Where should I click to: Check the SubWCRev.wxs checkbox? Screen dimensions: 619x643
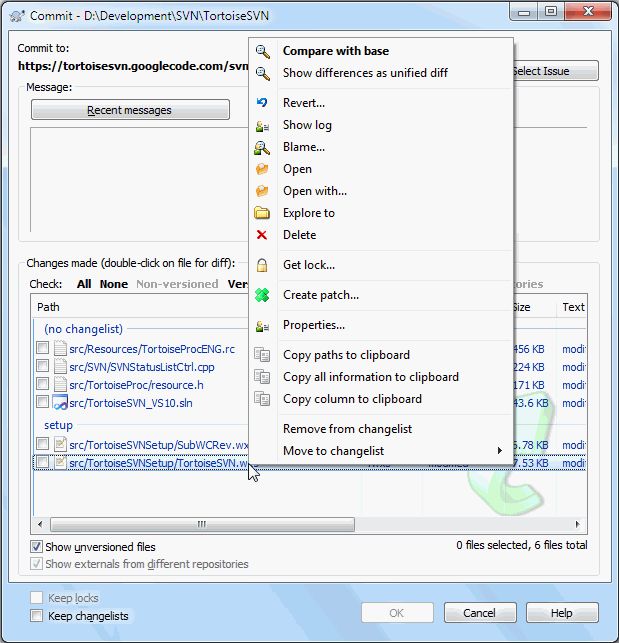pos(42,444)
